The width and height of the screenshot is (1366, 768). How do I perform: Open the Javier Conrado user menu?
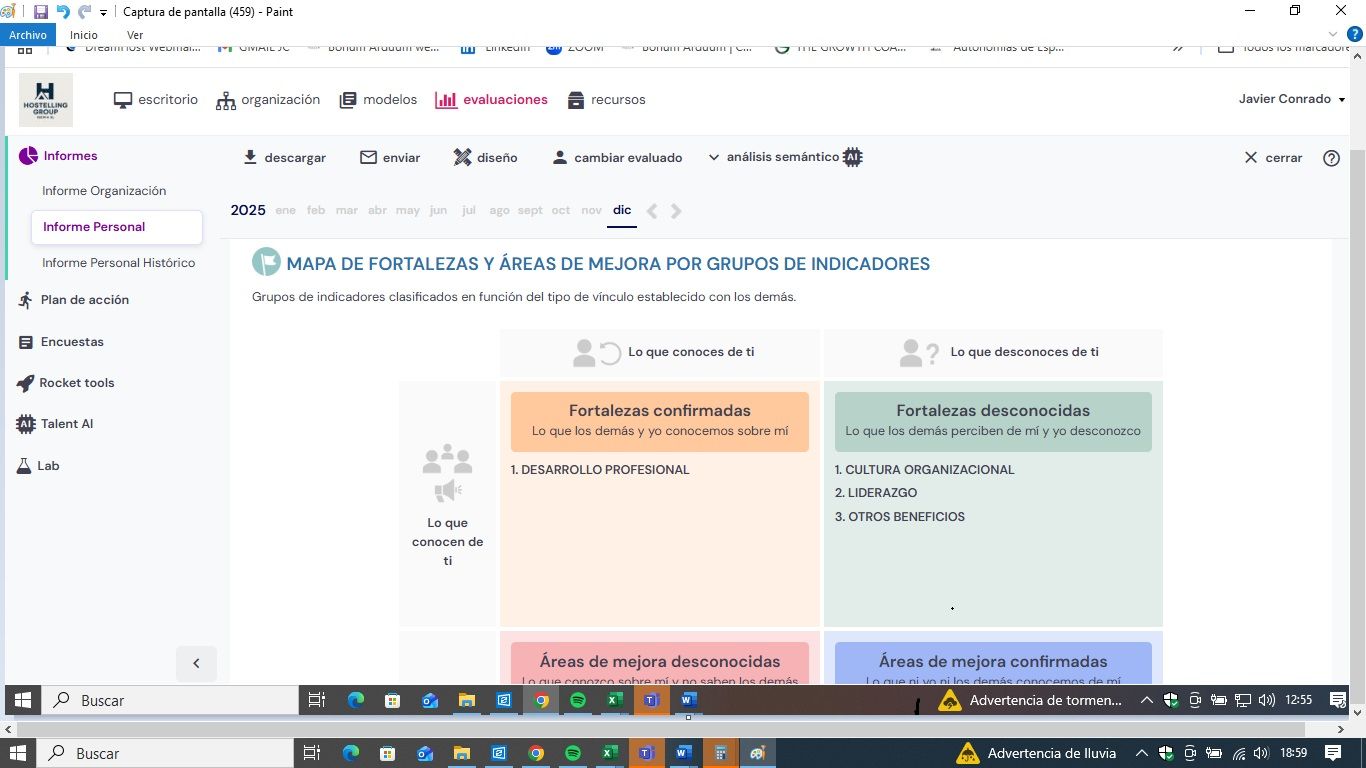(x=1291, y=99)
